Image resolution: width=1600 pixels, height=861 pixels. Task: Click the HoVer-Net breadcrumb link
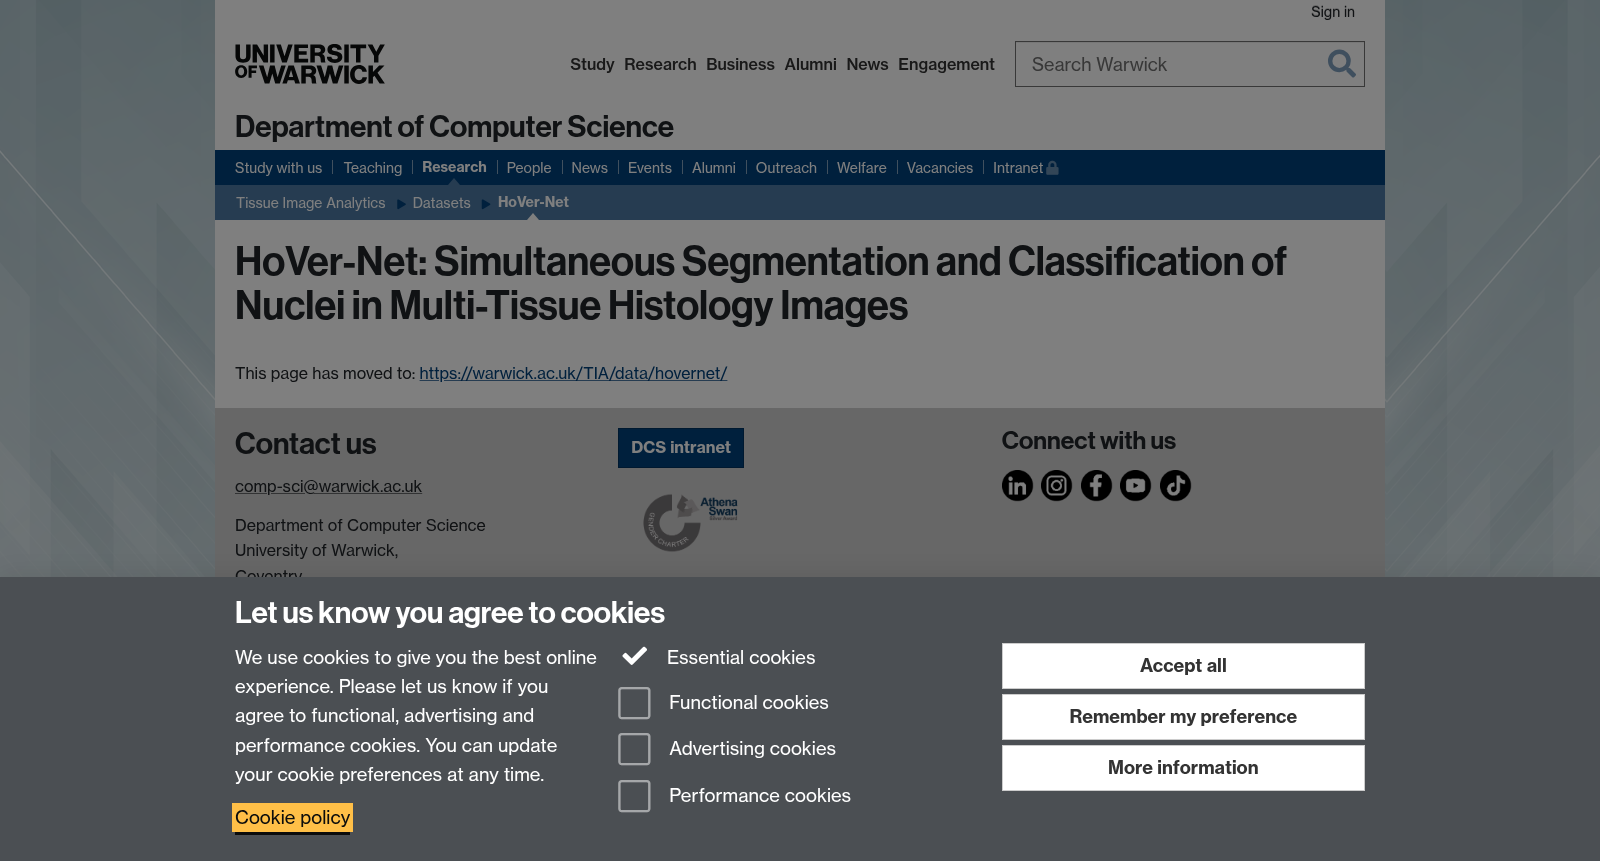click(x=533, y=202)
